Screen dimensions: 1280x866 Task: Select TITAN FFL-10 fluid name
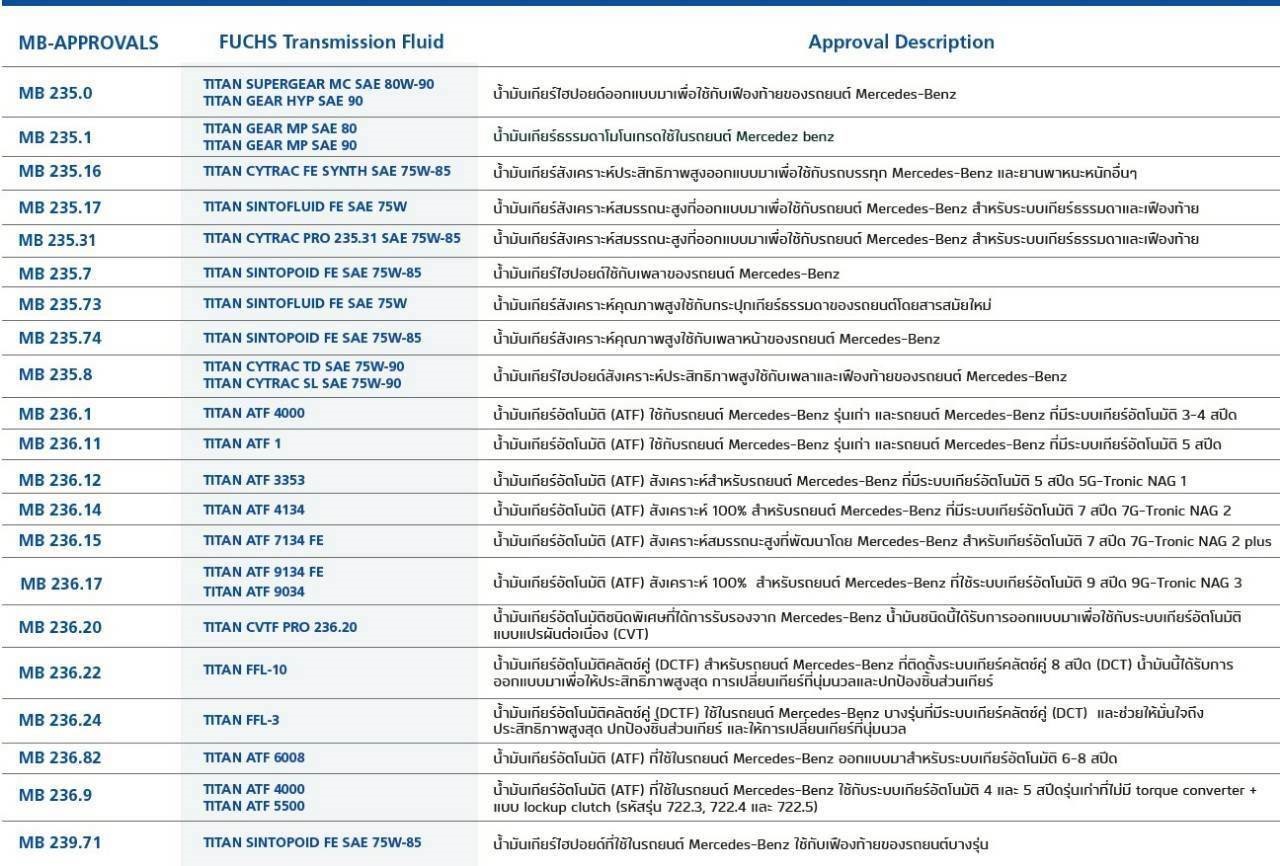click(x=245, y=669)
